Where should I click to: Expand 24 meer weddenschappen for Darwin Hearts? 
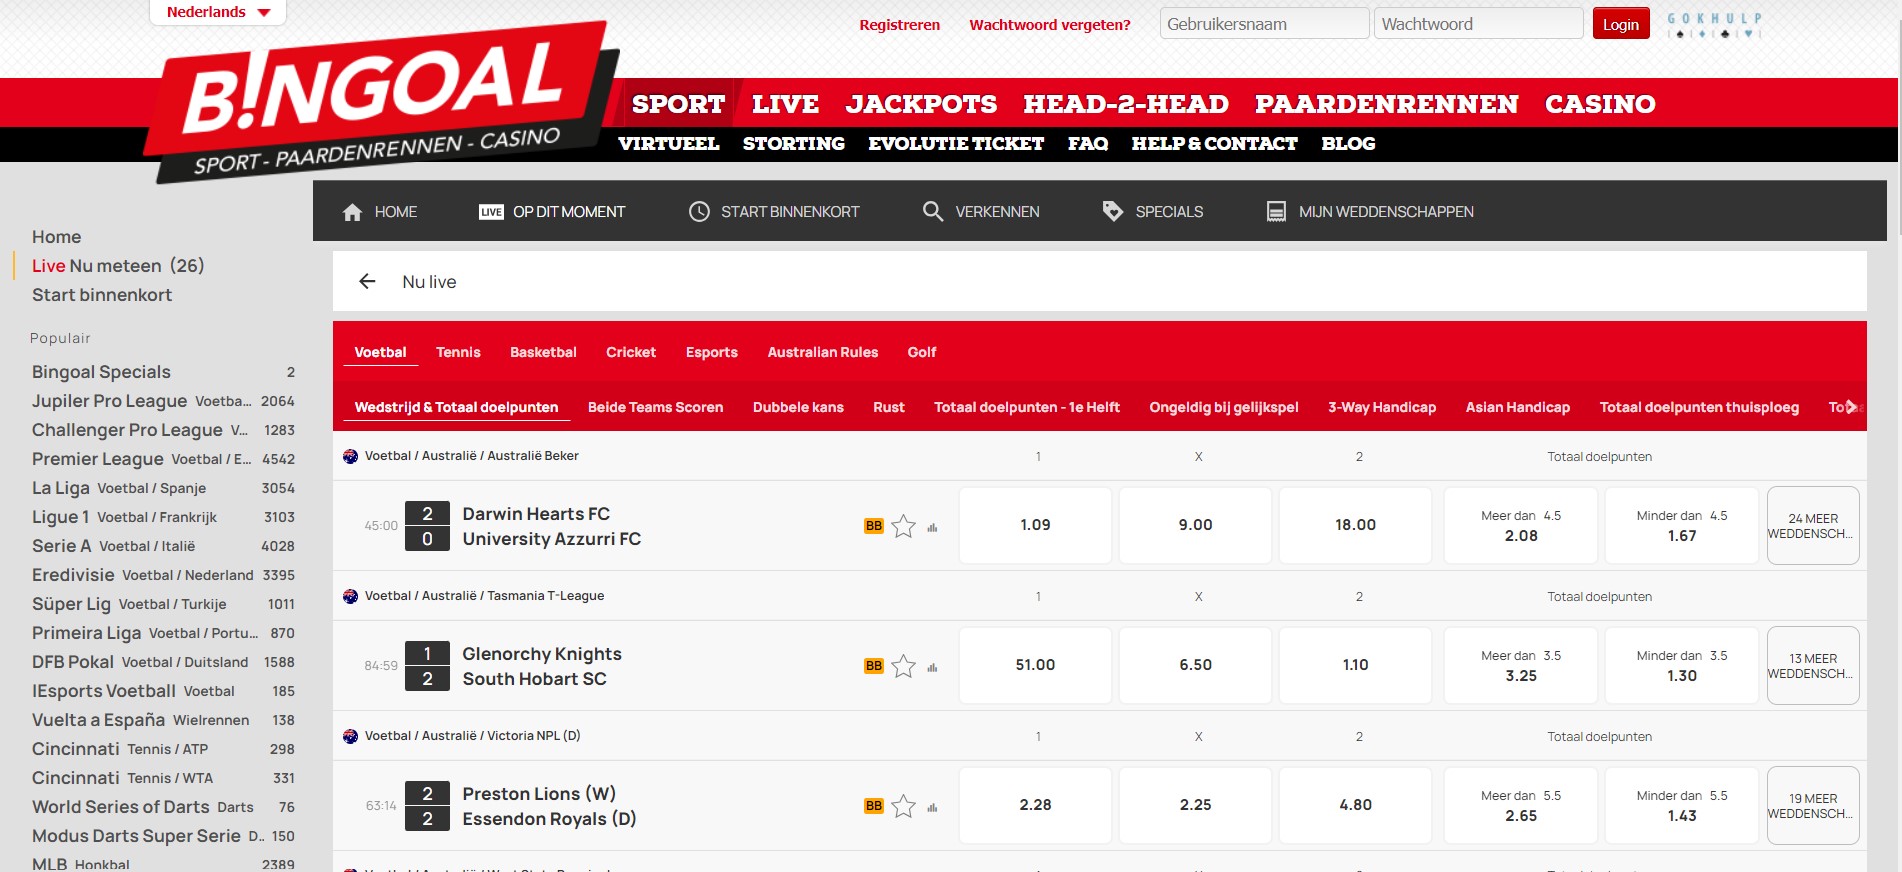click(x=1813, y=526)
